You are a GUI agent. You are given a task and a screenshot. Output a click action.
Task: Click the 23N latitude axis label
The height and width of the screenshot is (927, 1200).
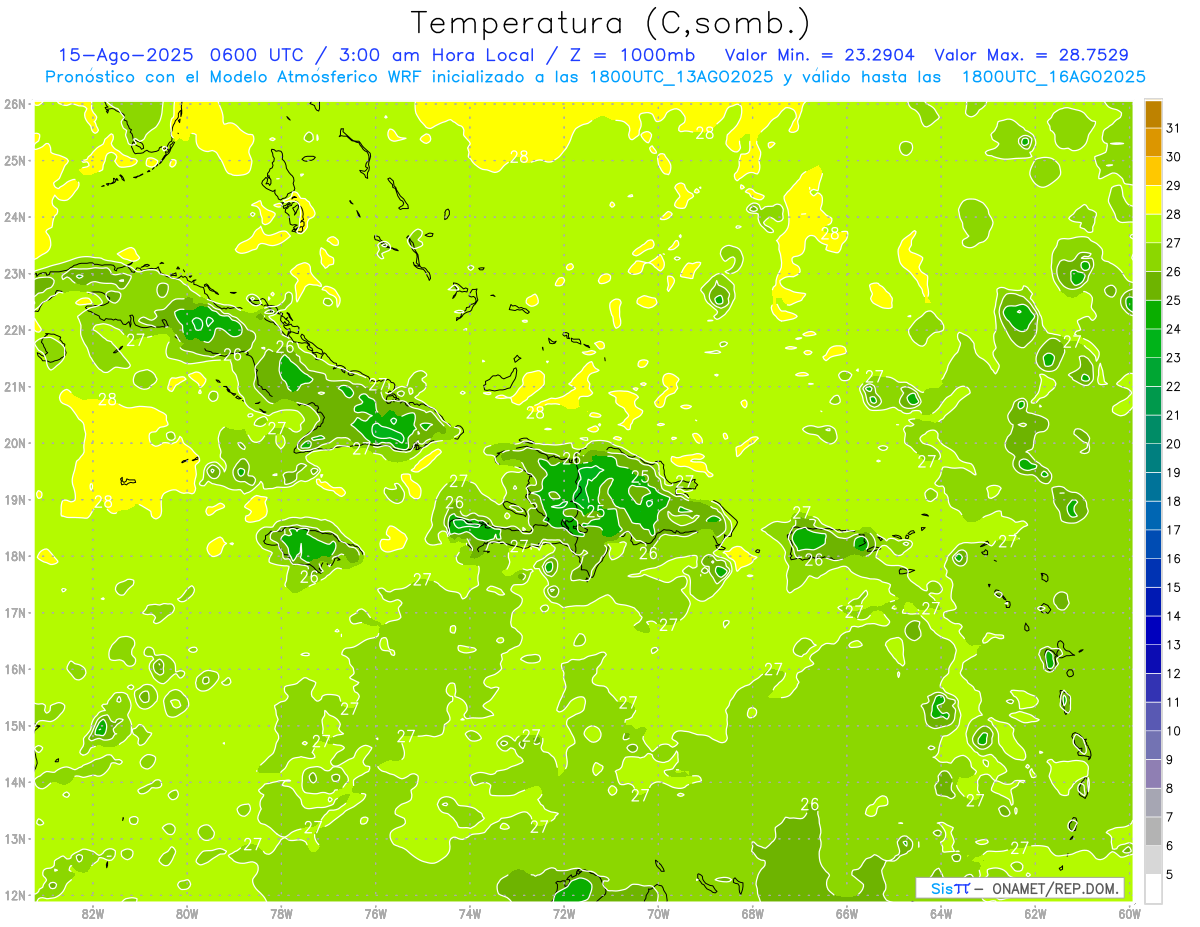(x=14, y=273)
